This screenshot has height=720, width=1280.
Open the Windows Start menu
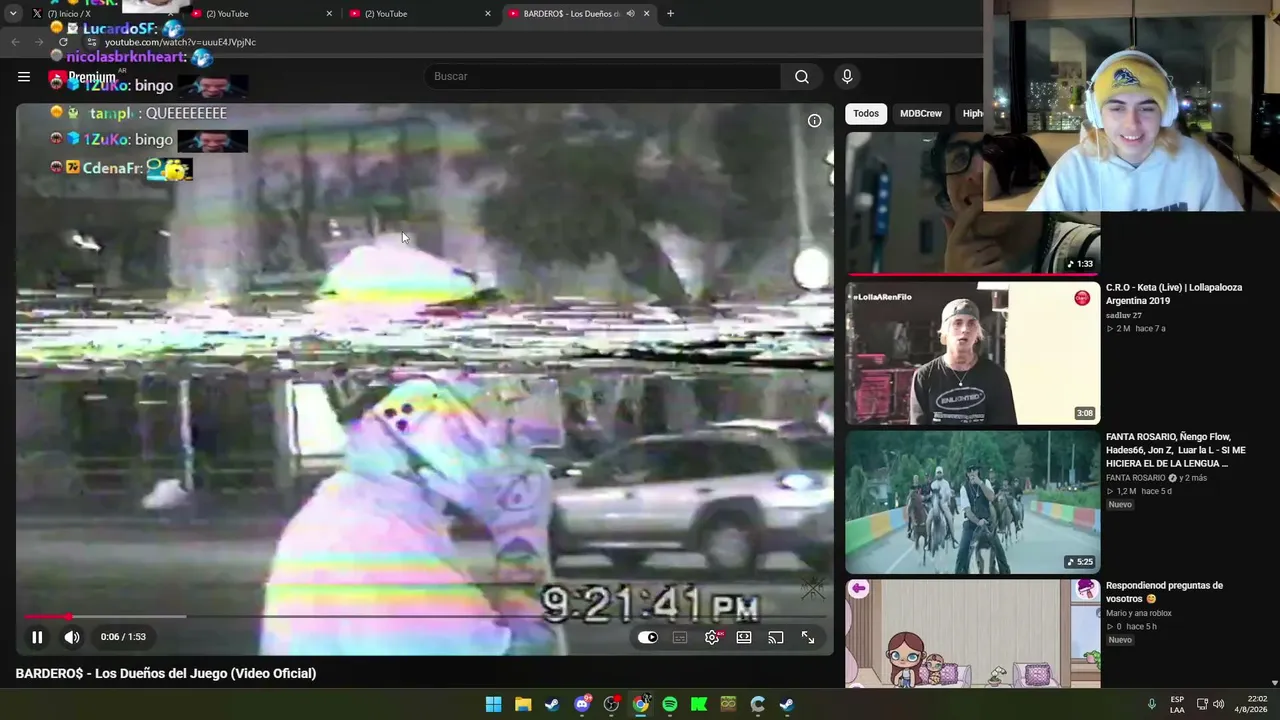pos(494,704)
